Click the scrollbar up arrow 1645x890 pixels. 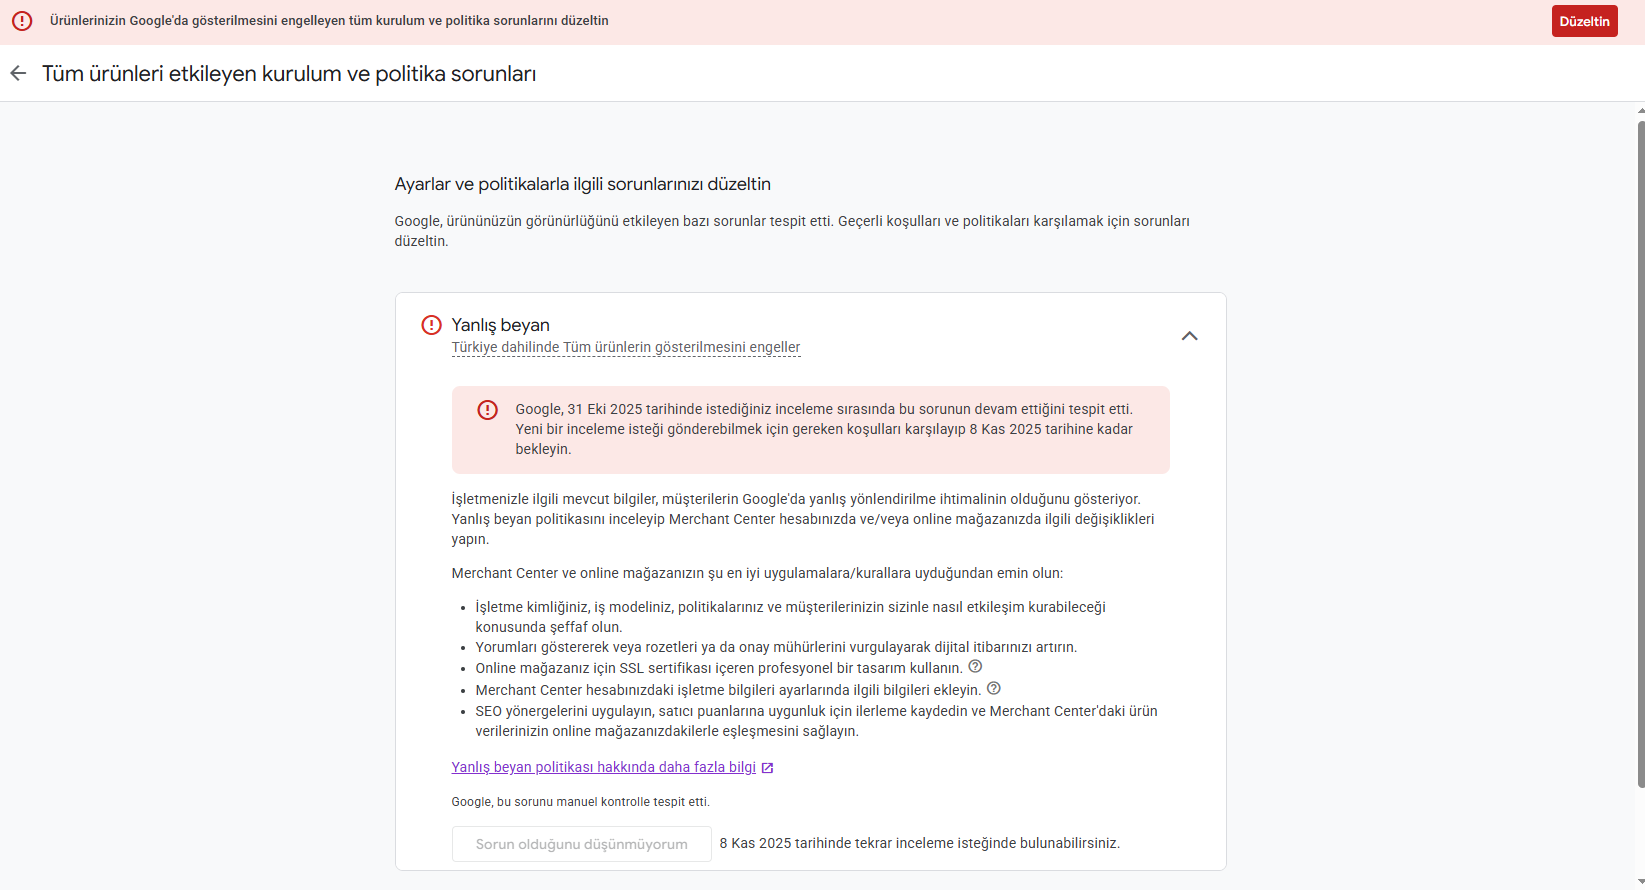1640,110
